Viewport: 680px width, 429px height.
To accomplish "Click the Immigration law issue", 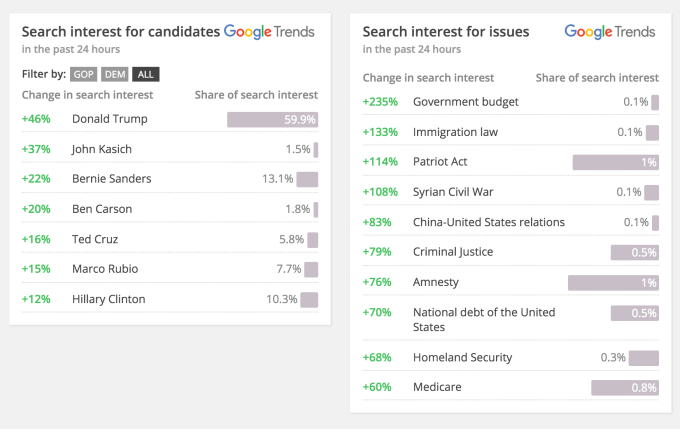I will pos(455,132).
